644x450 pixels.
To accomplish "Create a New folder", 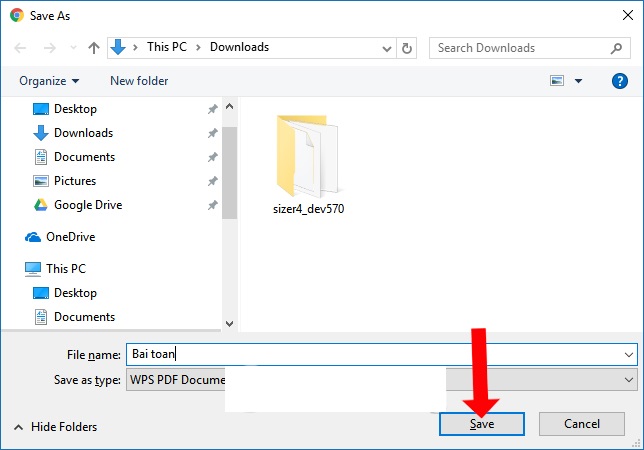I will [139, 81].
